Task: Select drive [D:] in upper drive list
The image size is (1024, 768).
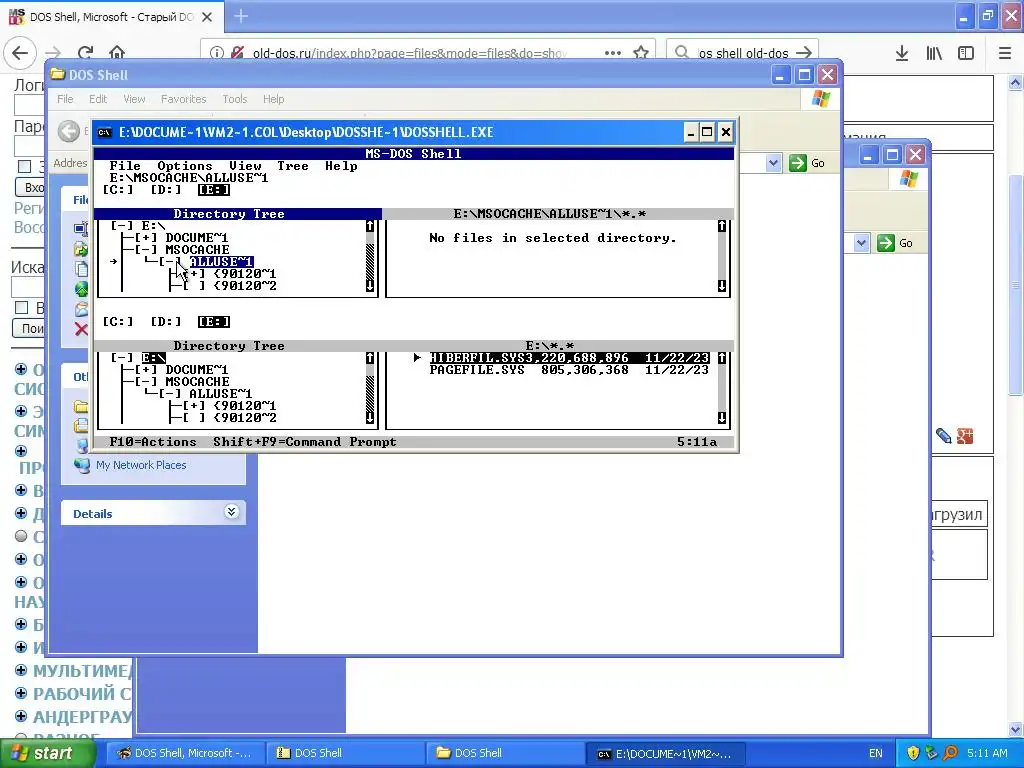Action: tap(166, 190)
